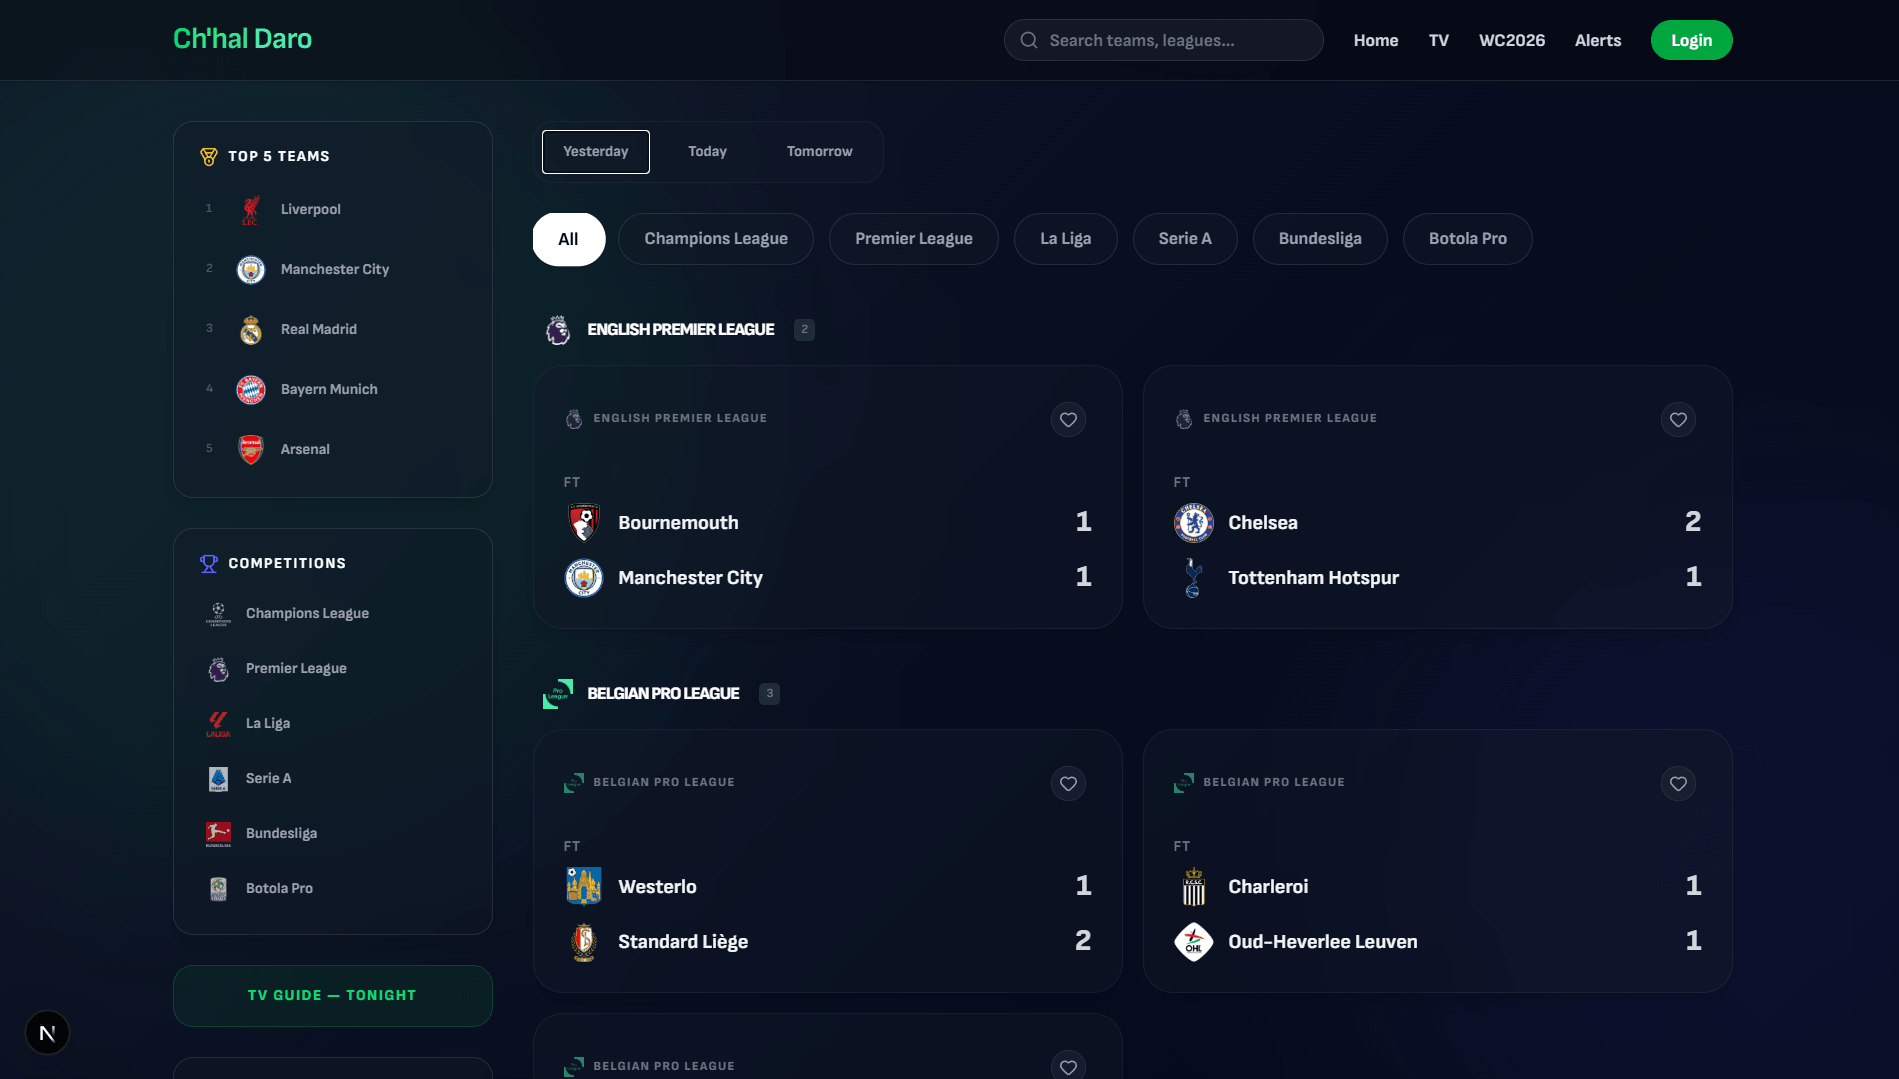Click the Login button

click(x=1692, y=40)
